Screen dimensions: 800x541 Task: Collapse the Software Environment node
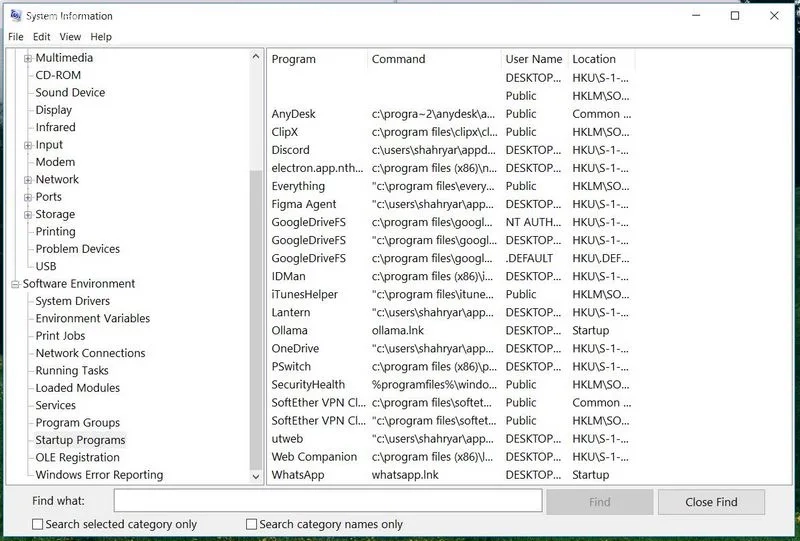pyautogui.click(x=15, y=284)
